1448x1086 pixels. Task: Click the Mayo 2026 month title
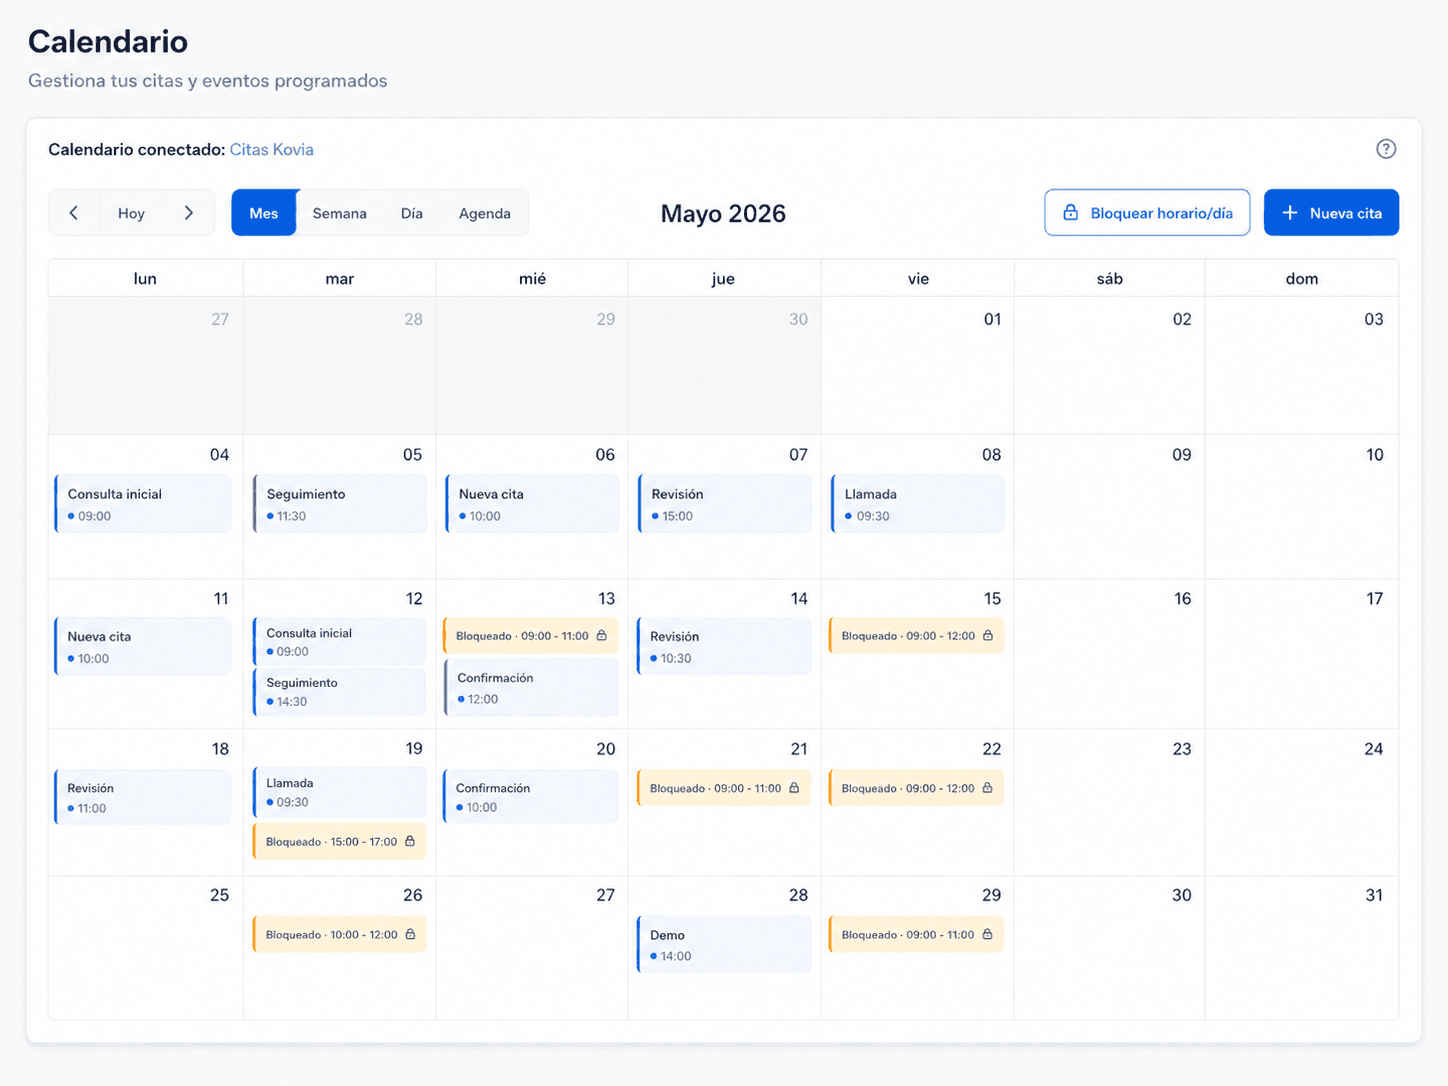(723, 214)
